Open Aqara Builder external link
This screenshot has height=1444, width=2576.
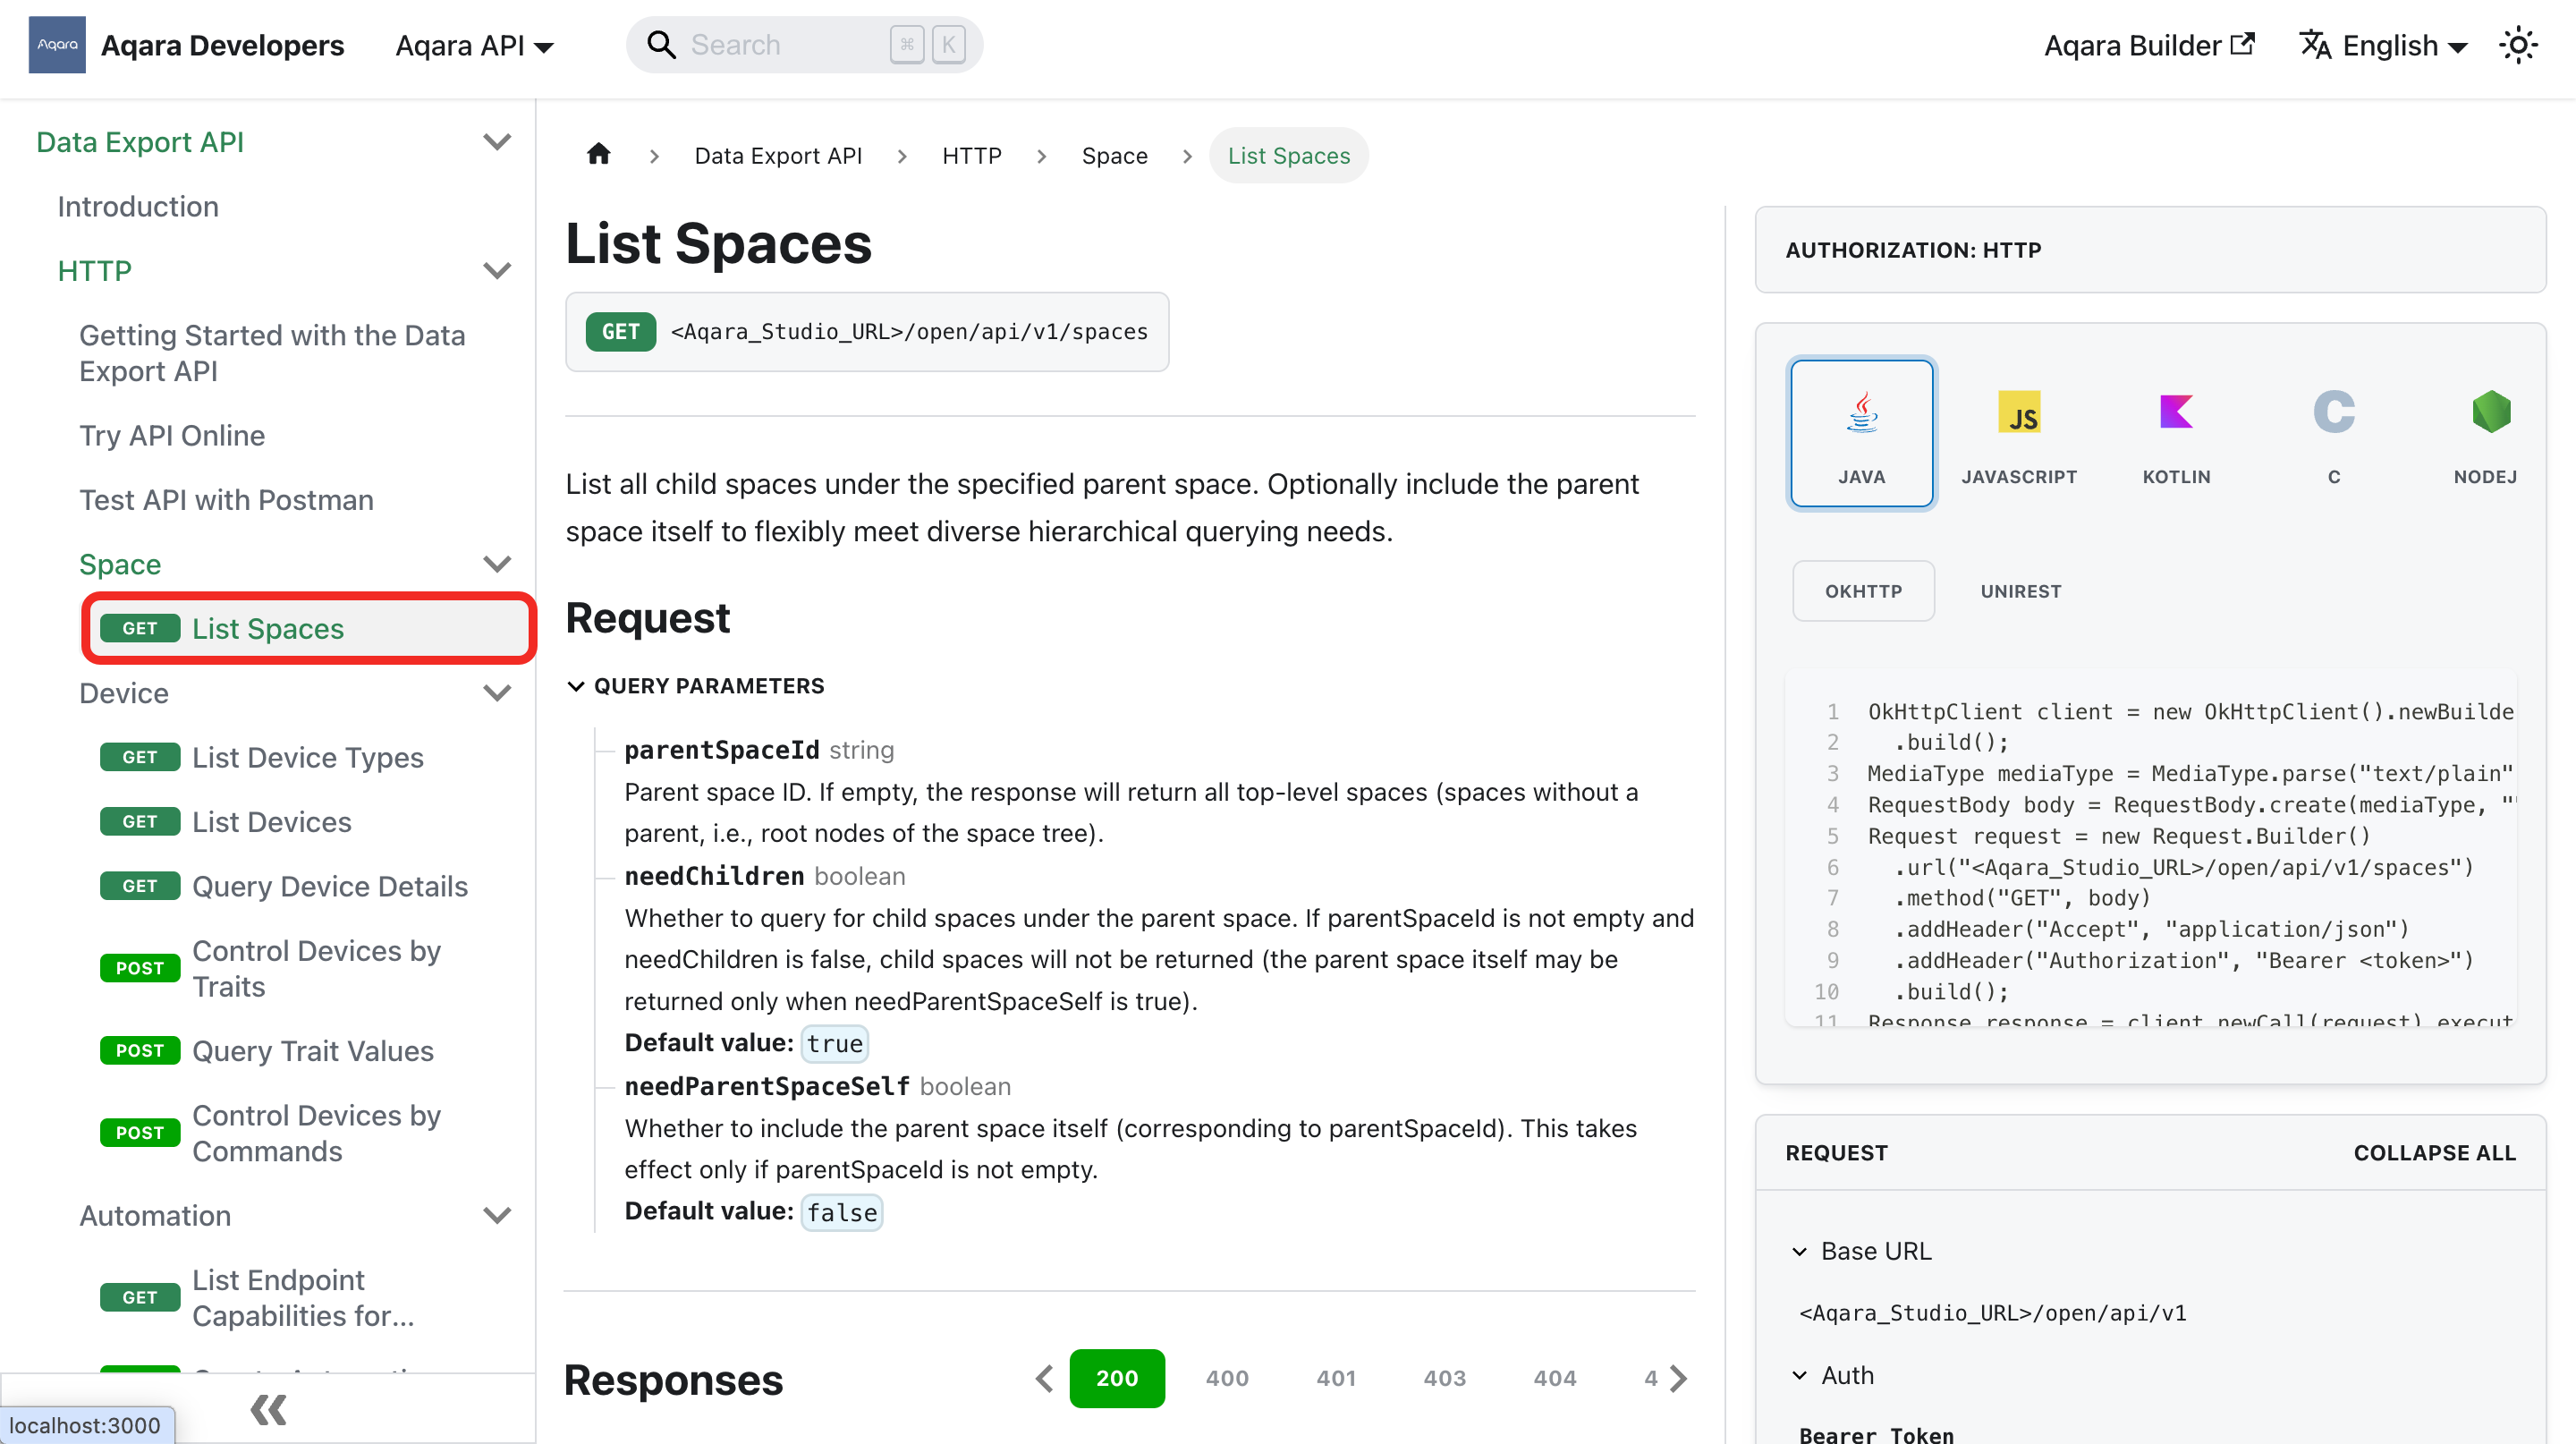coord(2148,45)
